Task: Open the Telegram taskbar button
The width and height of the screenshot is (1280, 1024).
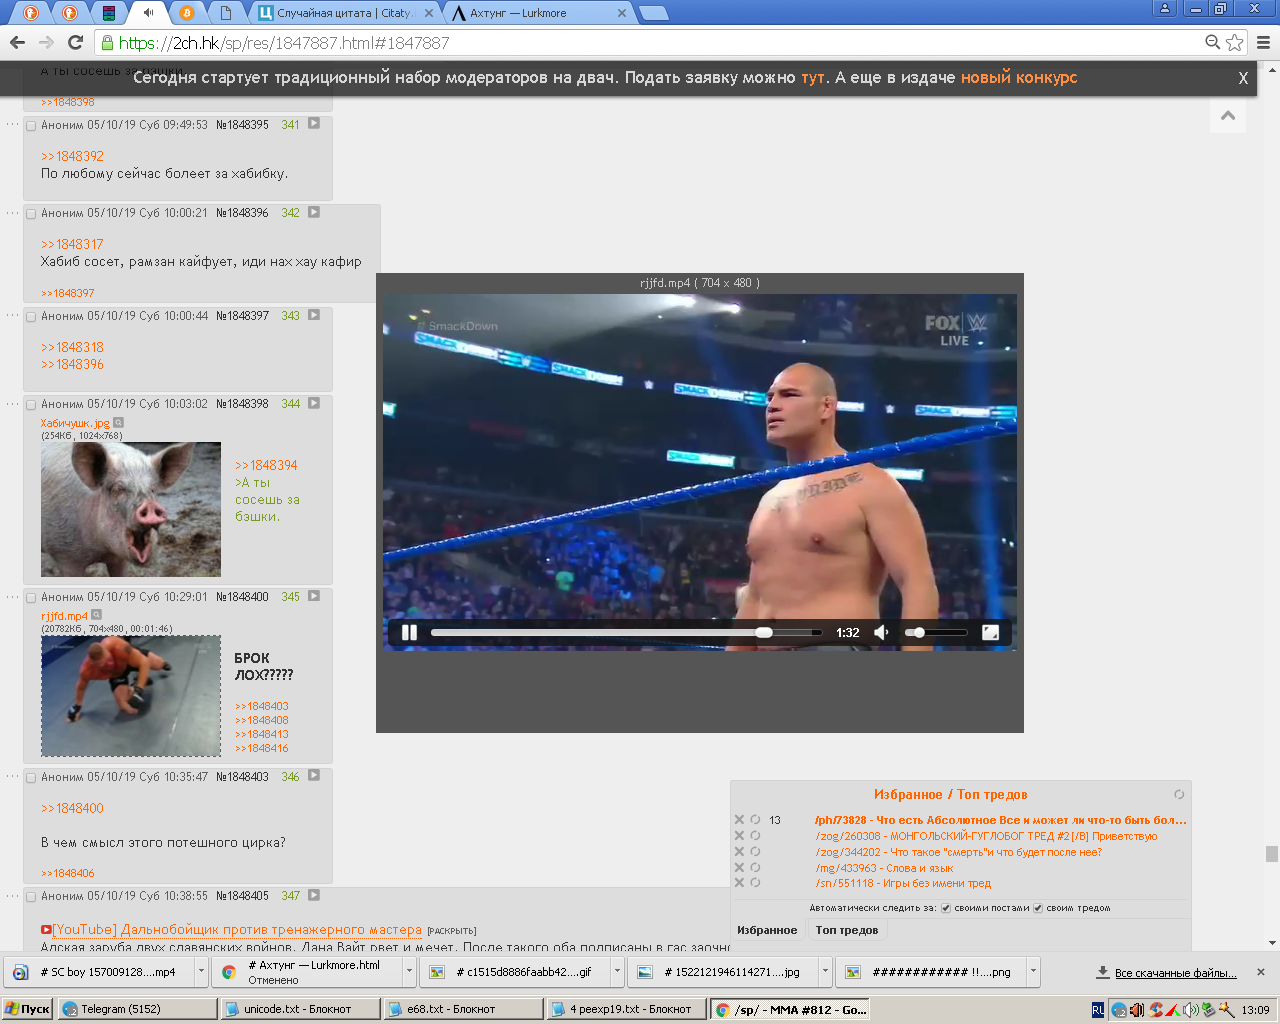Action: 137,1009
